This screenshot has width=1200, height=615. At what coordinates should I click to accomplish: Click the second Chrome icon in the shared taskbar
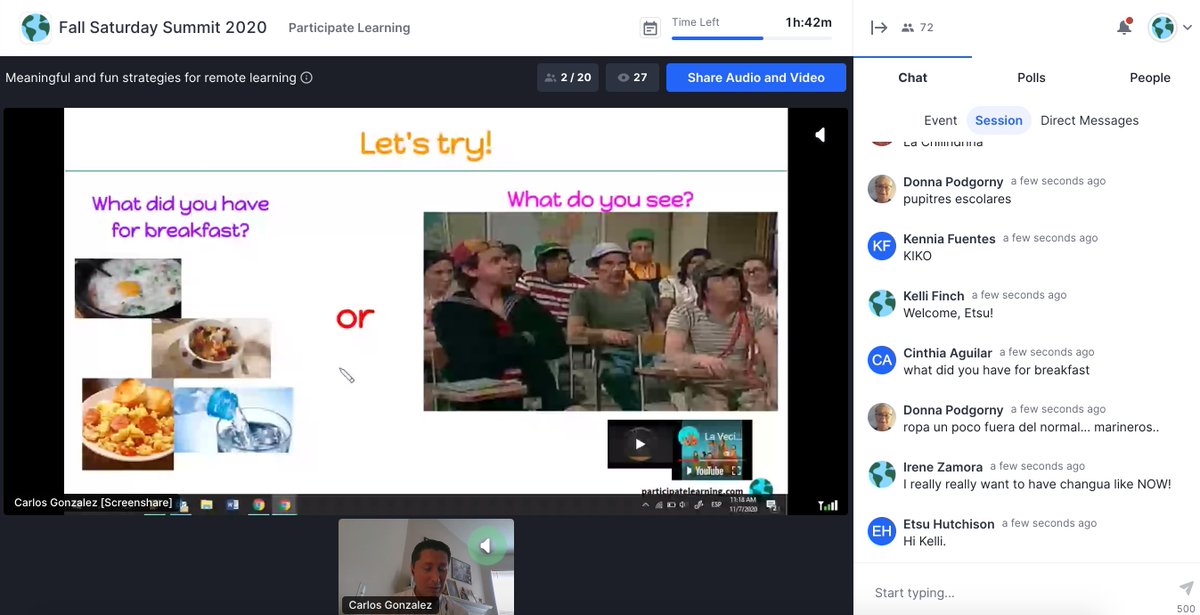point(285,505)
